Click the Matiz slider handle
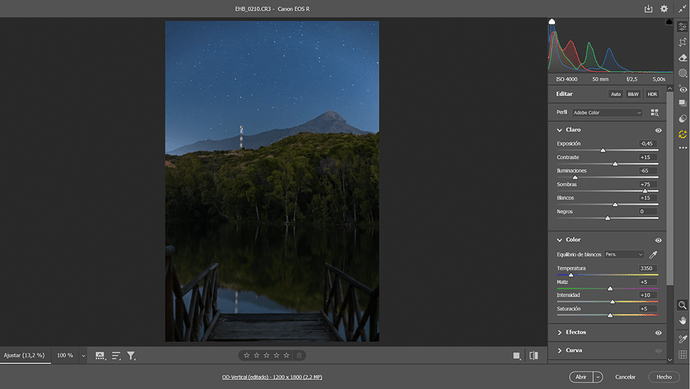This screenshot has height=389, width=690. pyautogui.click(x=610, y=289)
